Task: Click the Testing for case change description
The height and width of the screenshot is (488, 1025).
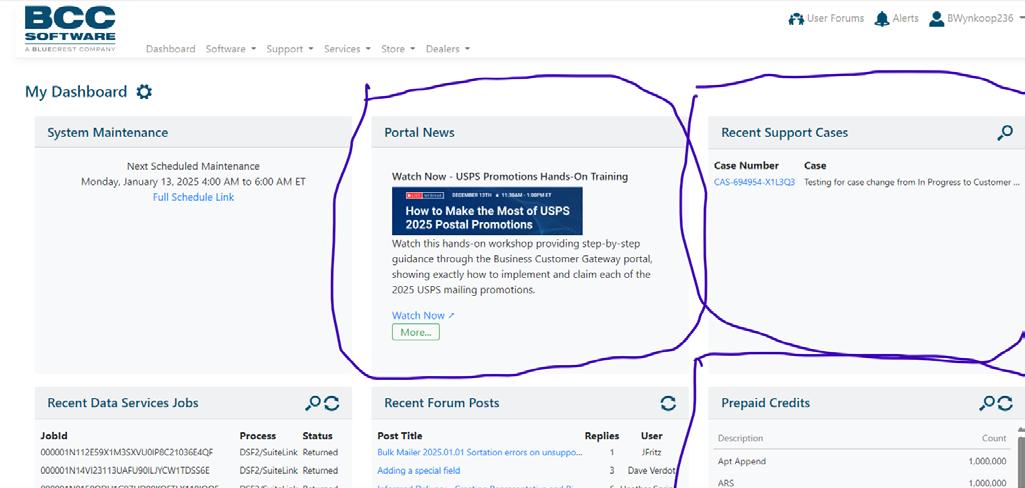Action: click(911, 182)
